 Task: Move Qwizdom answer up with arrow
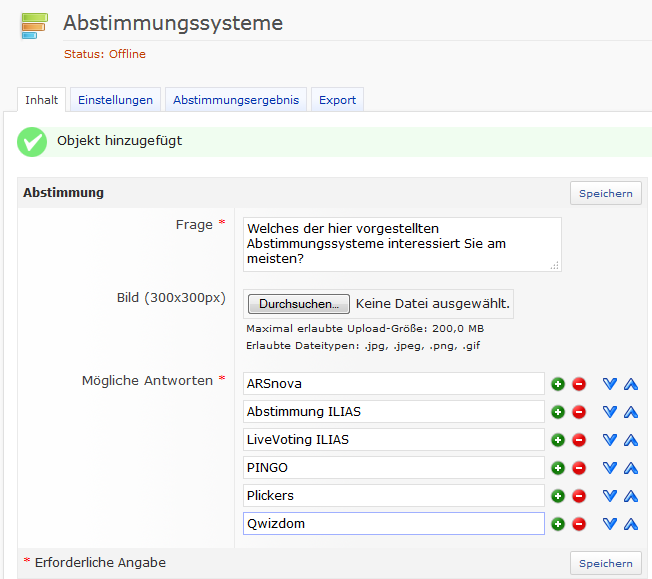point(630,524)
